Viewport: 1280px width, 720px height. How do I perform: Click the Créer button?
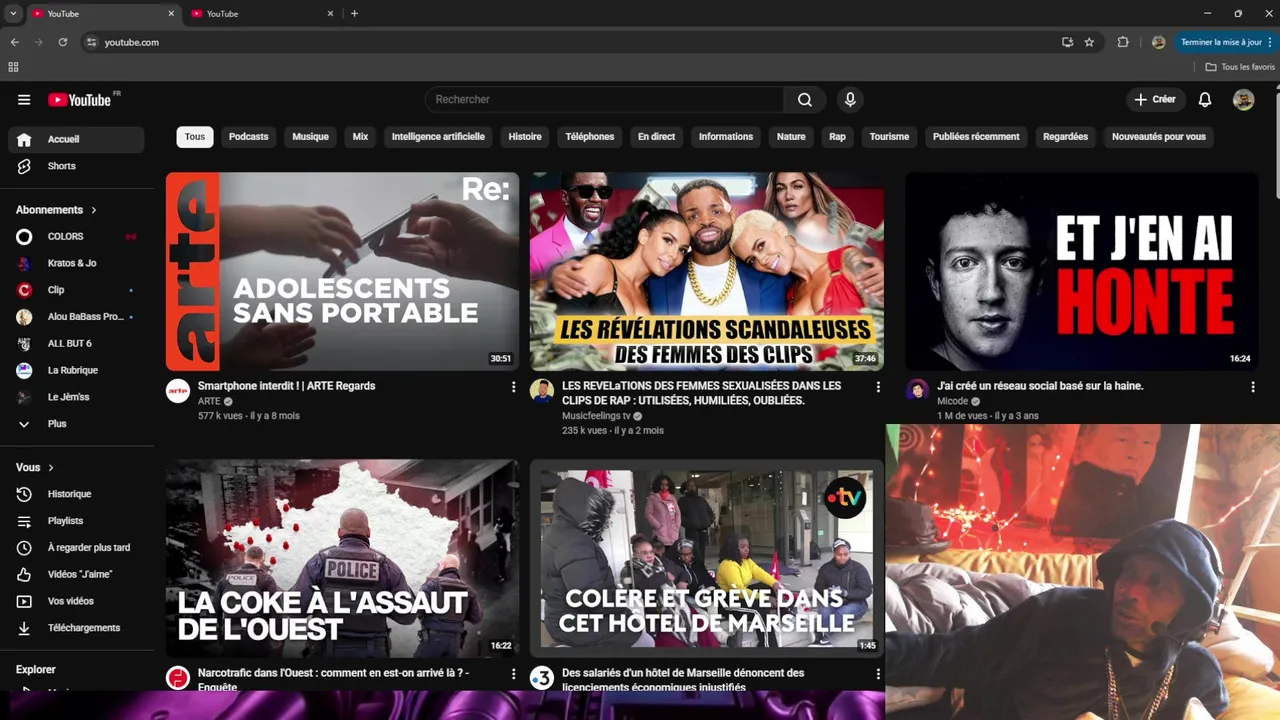click(x=1155, y=100)
